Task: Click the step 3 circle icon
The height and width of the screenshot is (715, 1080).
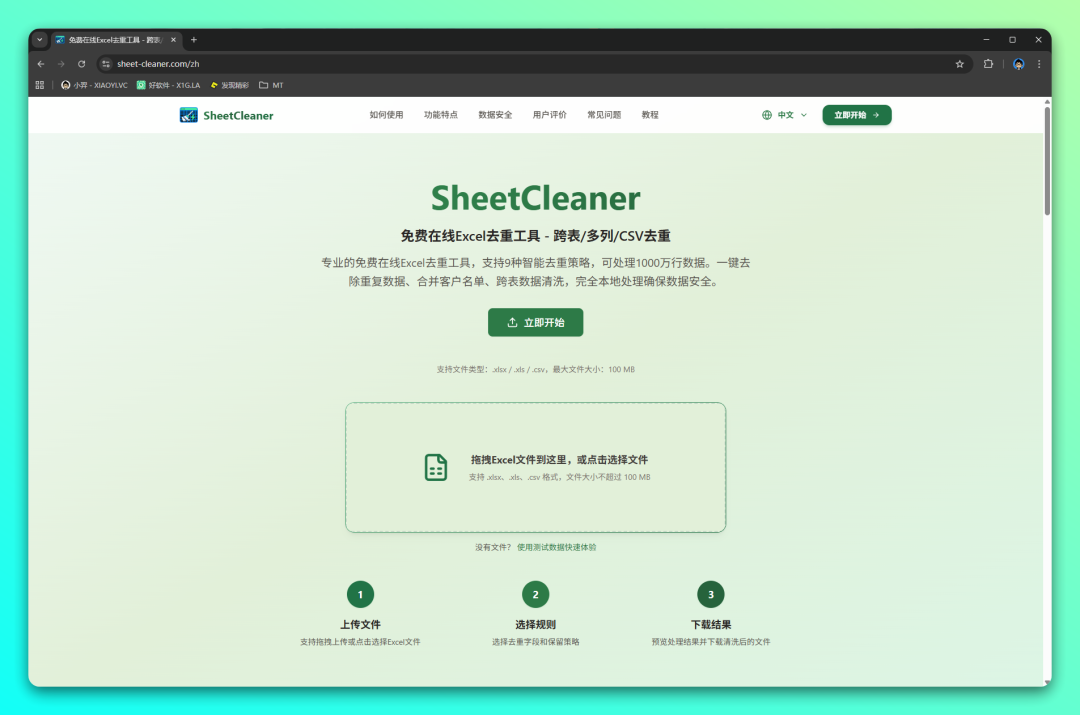Action: point(711,594)
